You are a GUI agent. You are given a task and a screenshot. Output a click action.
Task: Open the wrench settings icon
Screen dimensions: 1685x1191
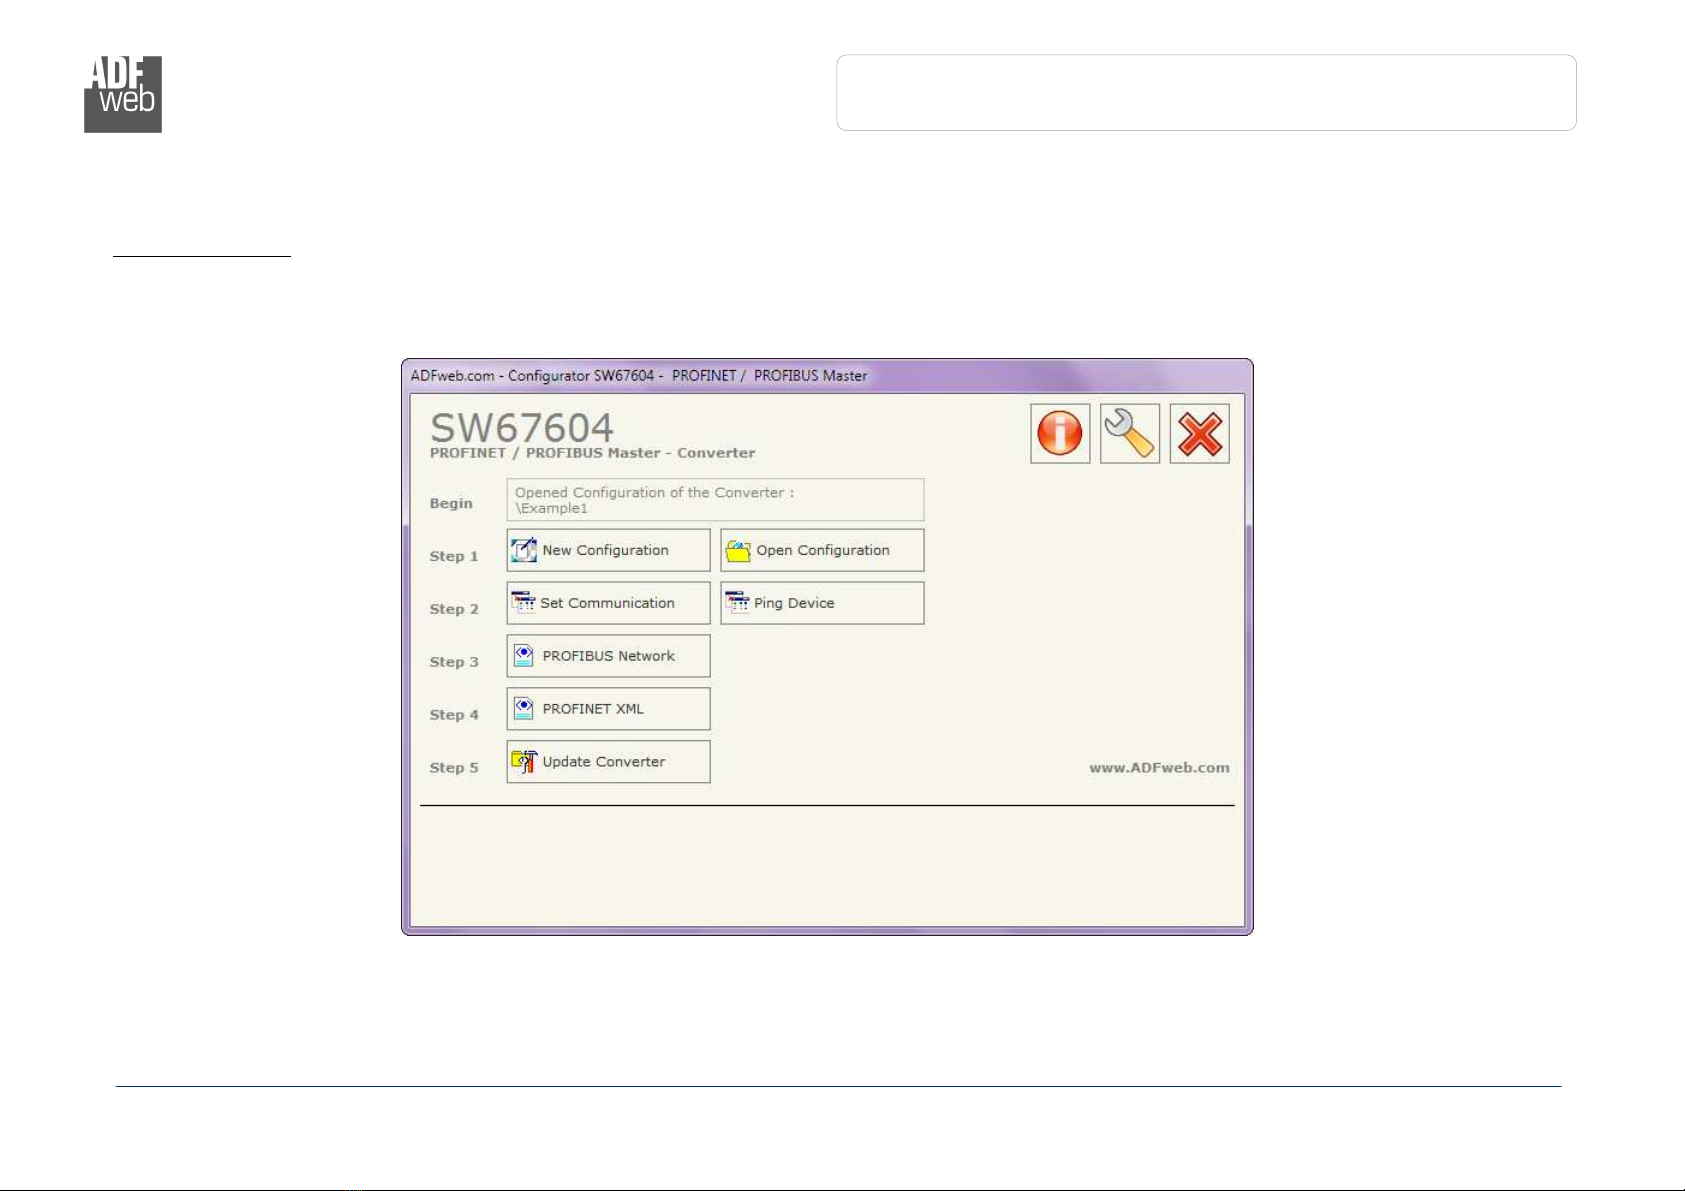1130,434
